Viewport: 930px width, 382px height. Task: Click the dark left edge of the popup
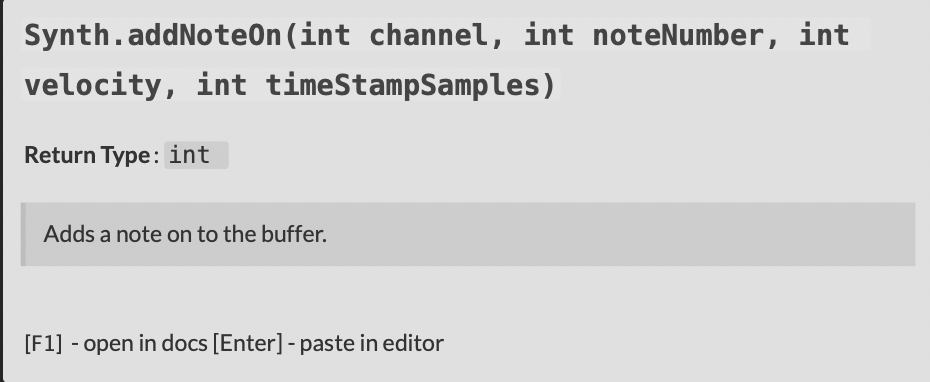tap(2, 191)
